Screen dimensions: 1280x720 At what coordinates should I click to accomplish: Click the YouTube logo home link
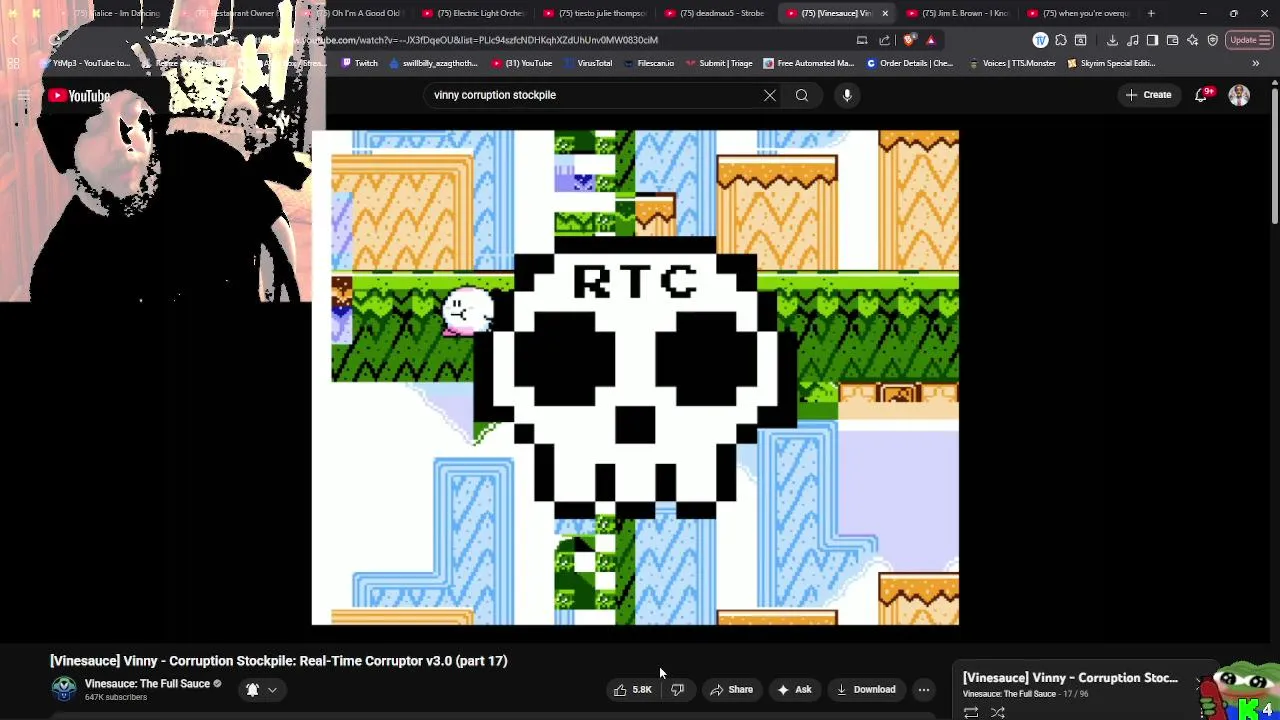pyautogui.click(x=79, y=96)
